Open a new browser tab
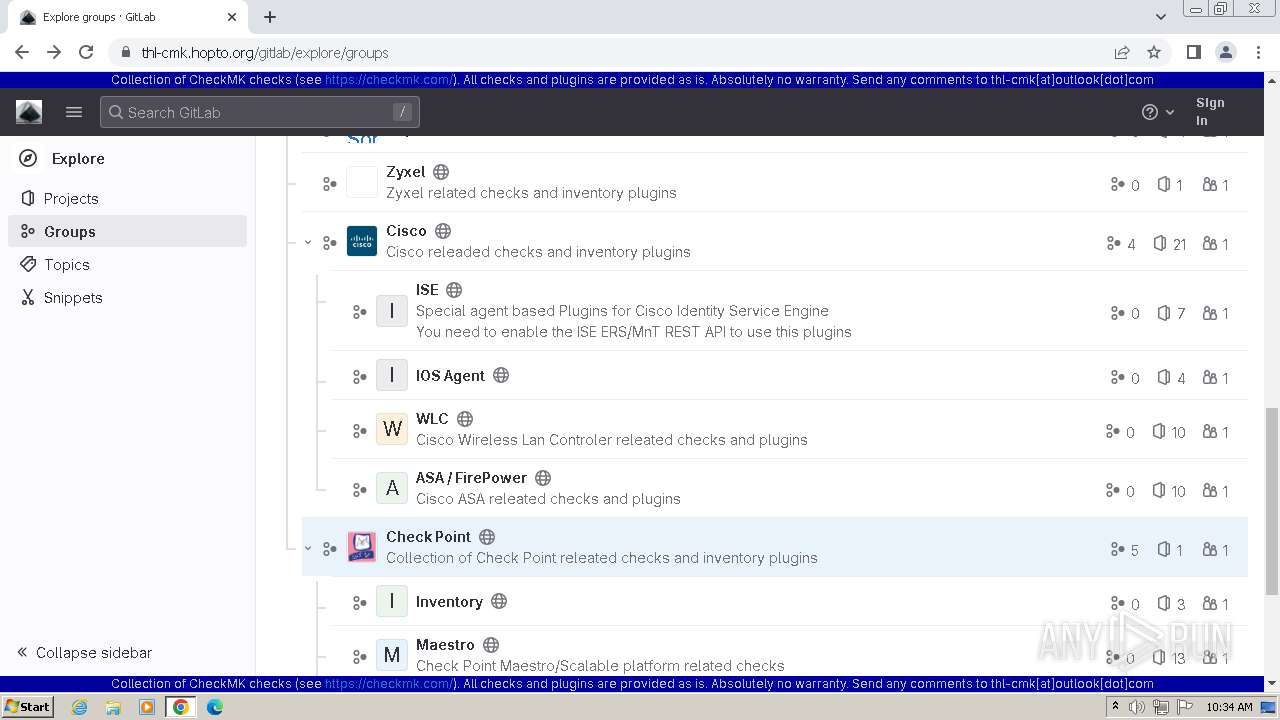The width and height of the screenshot is (1280, 720). pos(270,17)
